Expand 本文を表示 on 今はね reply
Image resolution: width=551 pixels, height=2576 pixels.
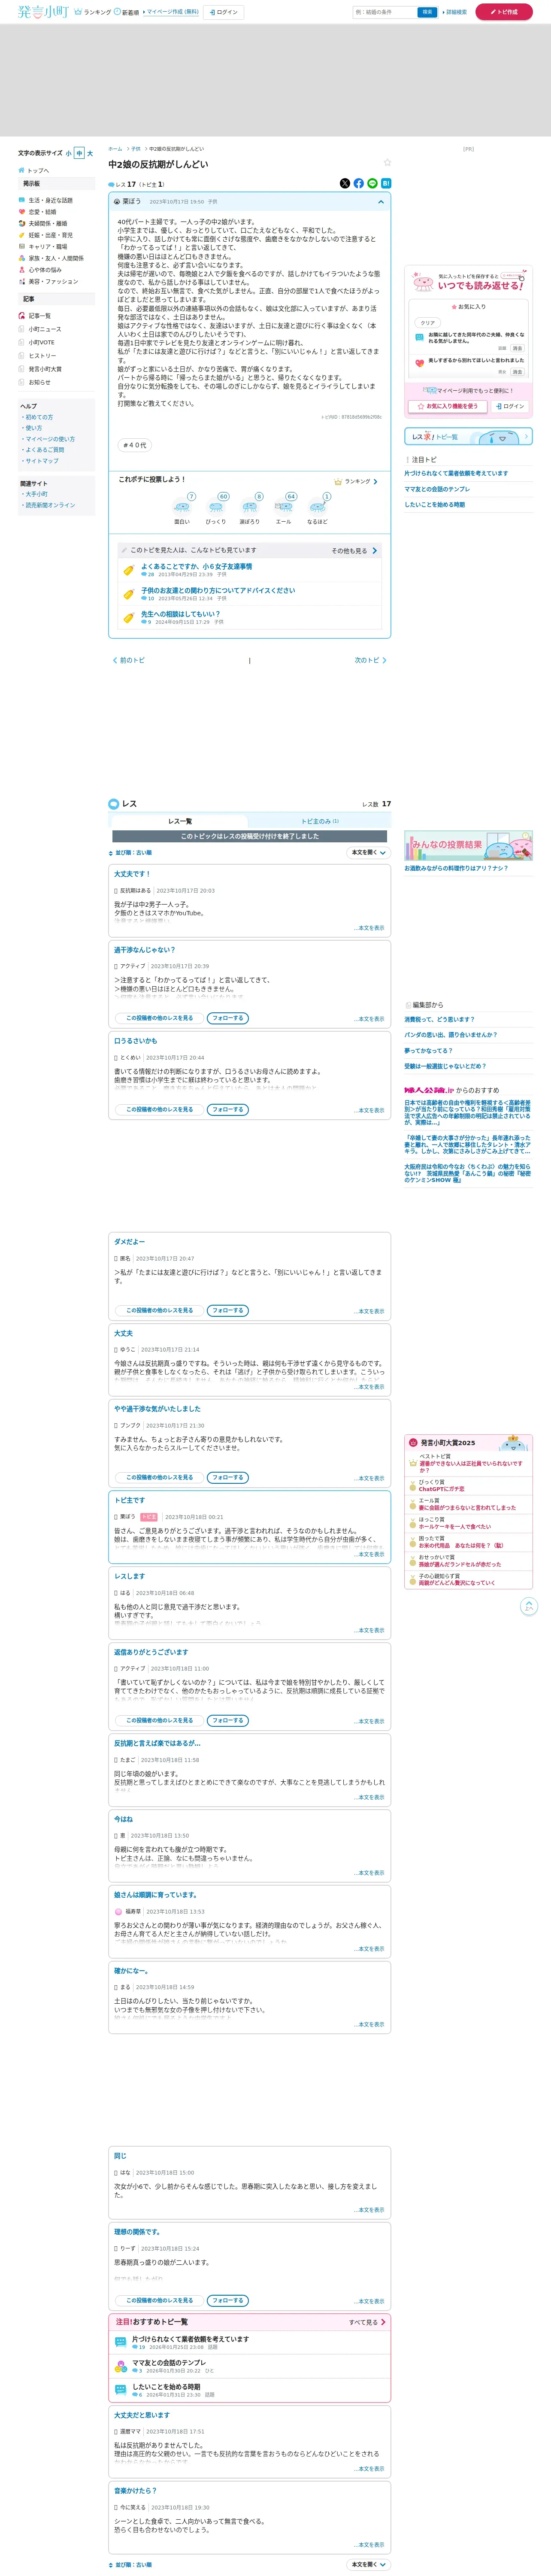point(370,1873)
